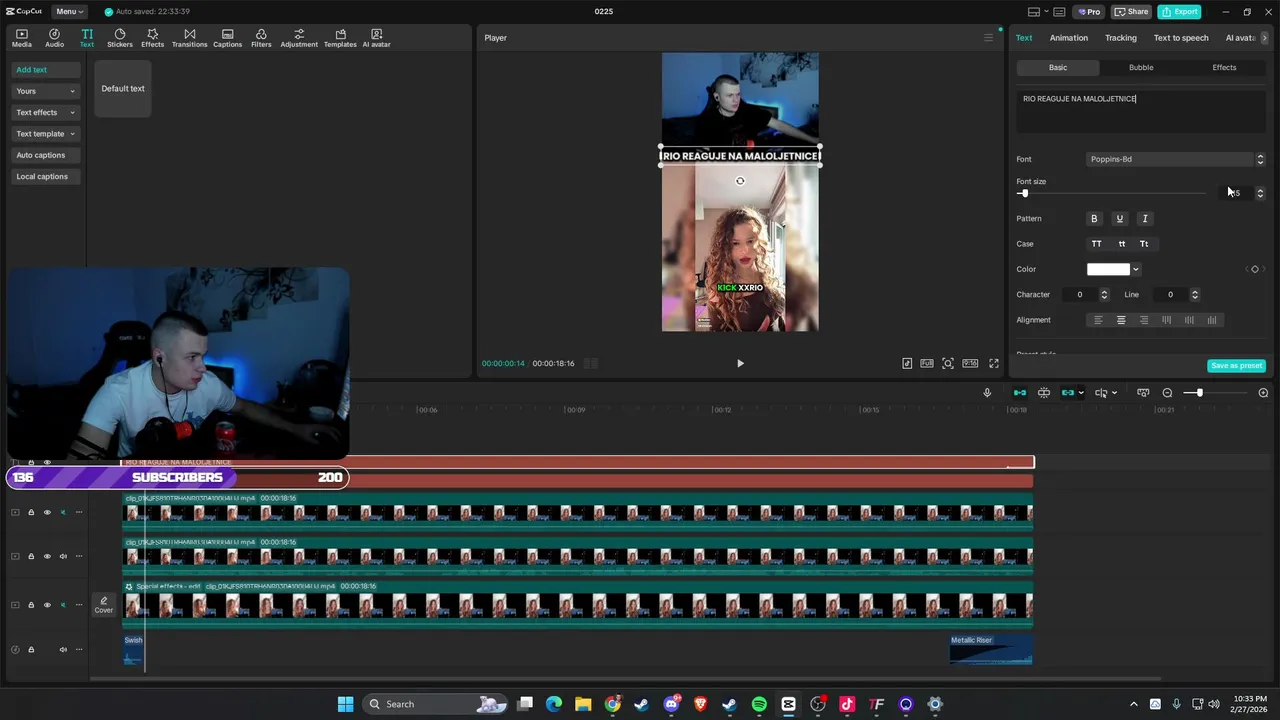
Task: Toggle Bold in the Pattern row
Action: click(x=1094, y=218)
